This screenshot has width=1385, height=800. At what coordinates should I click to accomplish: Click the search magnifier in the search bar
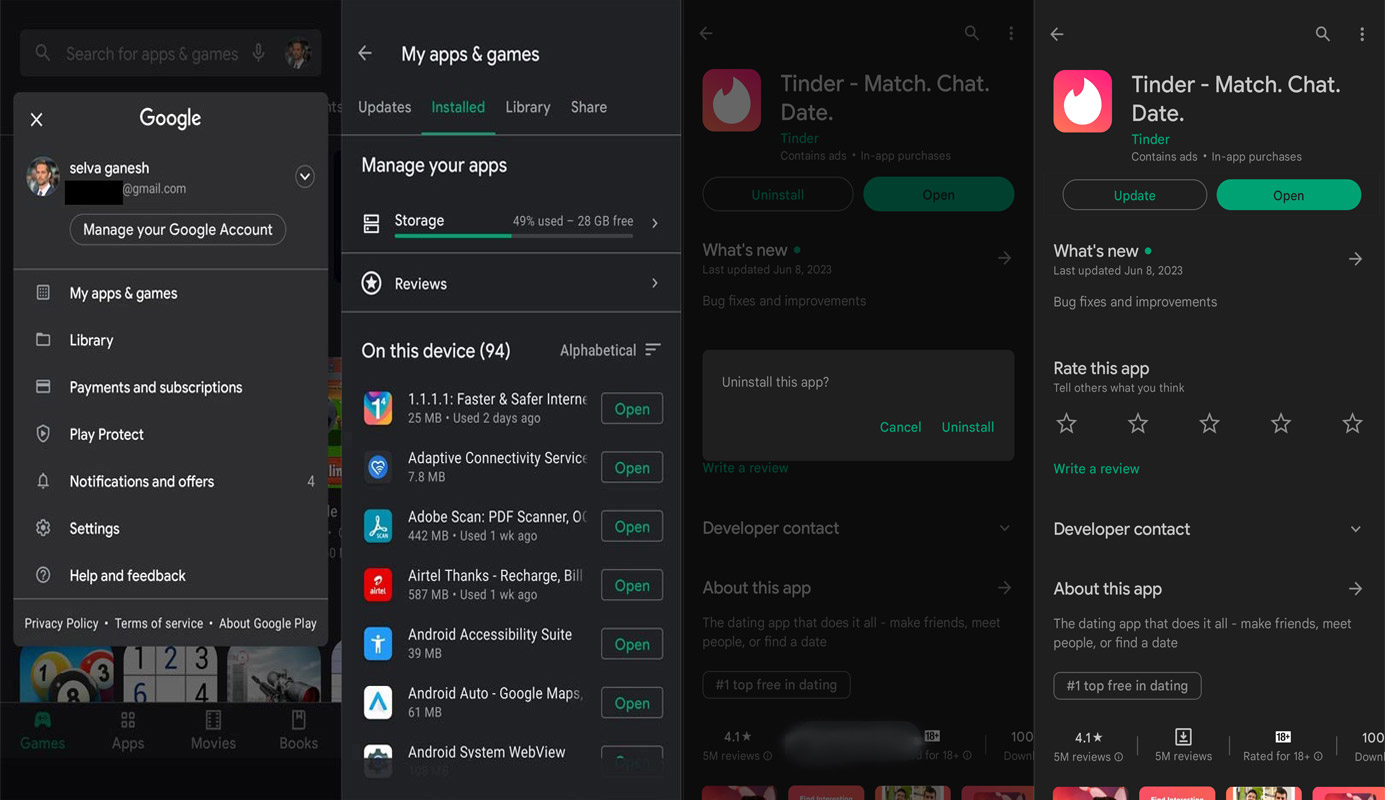tap(43, 53)
